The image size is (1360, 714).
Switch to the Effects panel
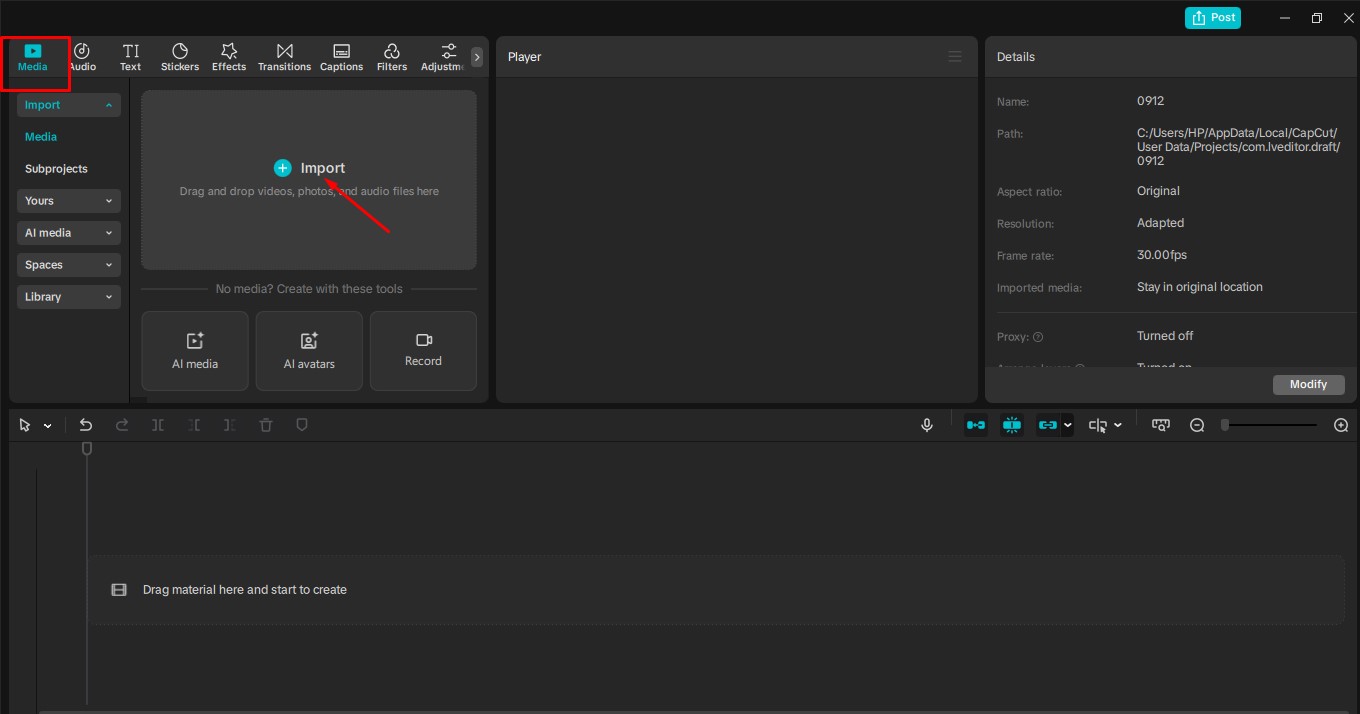pyautogui.click(x=228, y=56)
